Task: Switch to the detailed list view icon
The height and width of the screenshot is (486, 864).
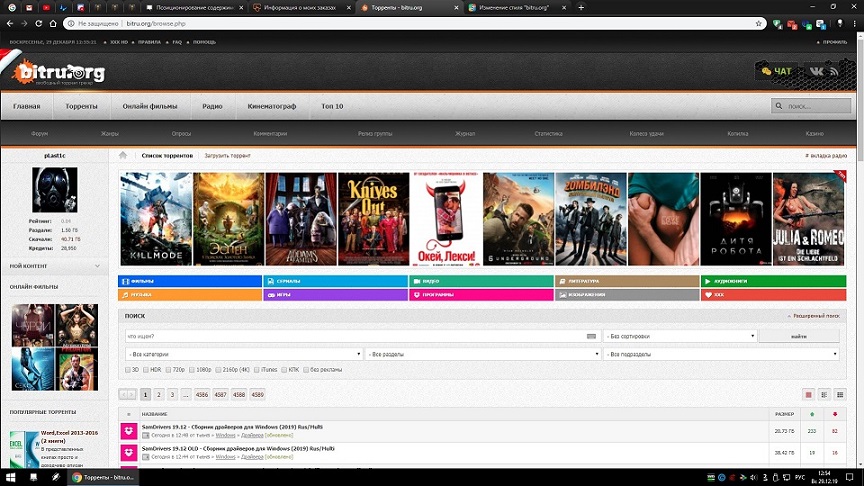Action: 824,395
